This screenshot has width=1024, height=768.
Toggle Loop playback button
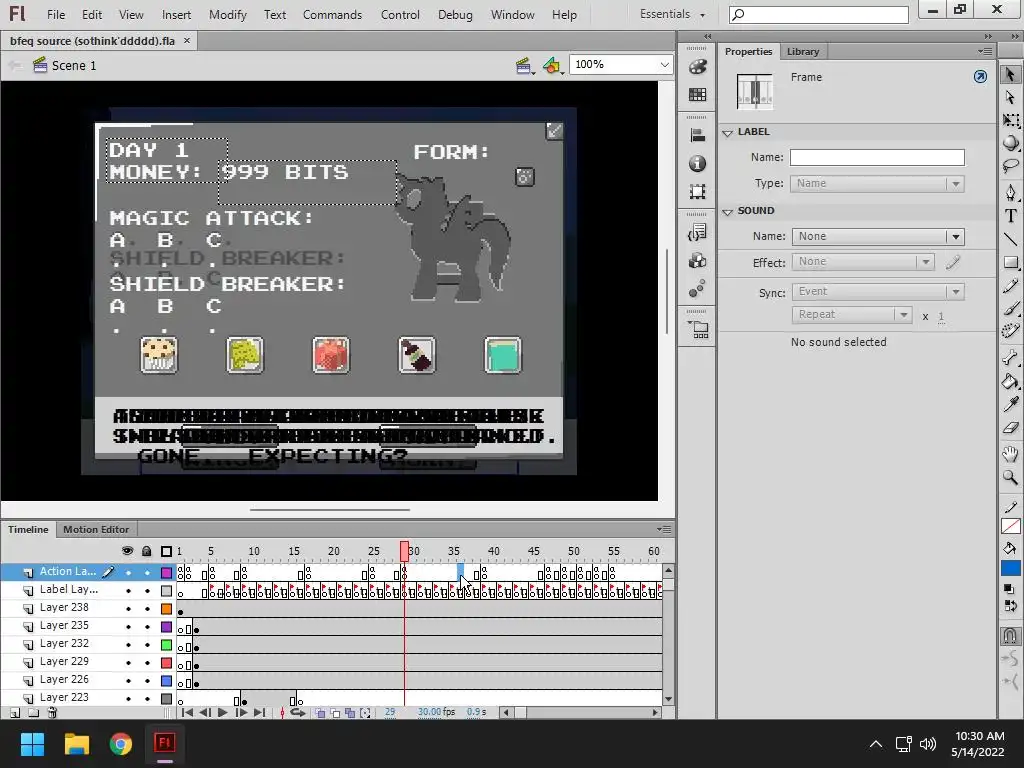(x=298, y=712)
